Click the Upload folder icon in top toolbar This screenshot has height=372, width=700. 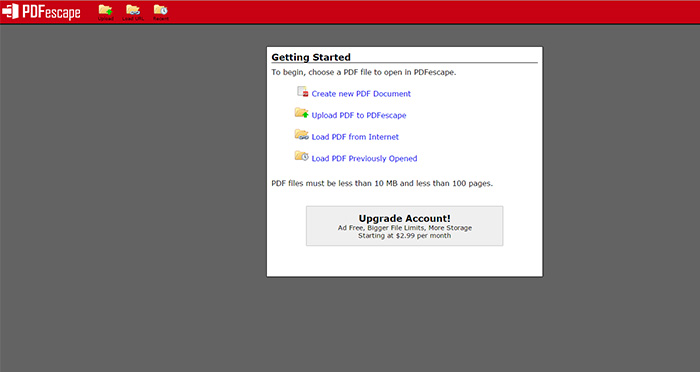click(x=105, y=10)
